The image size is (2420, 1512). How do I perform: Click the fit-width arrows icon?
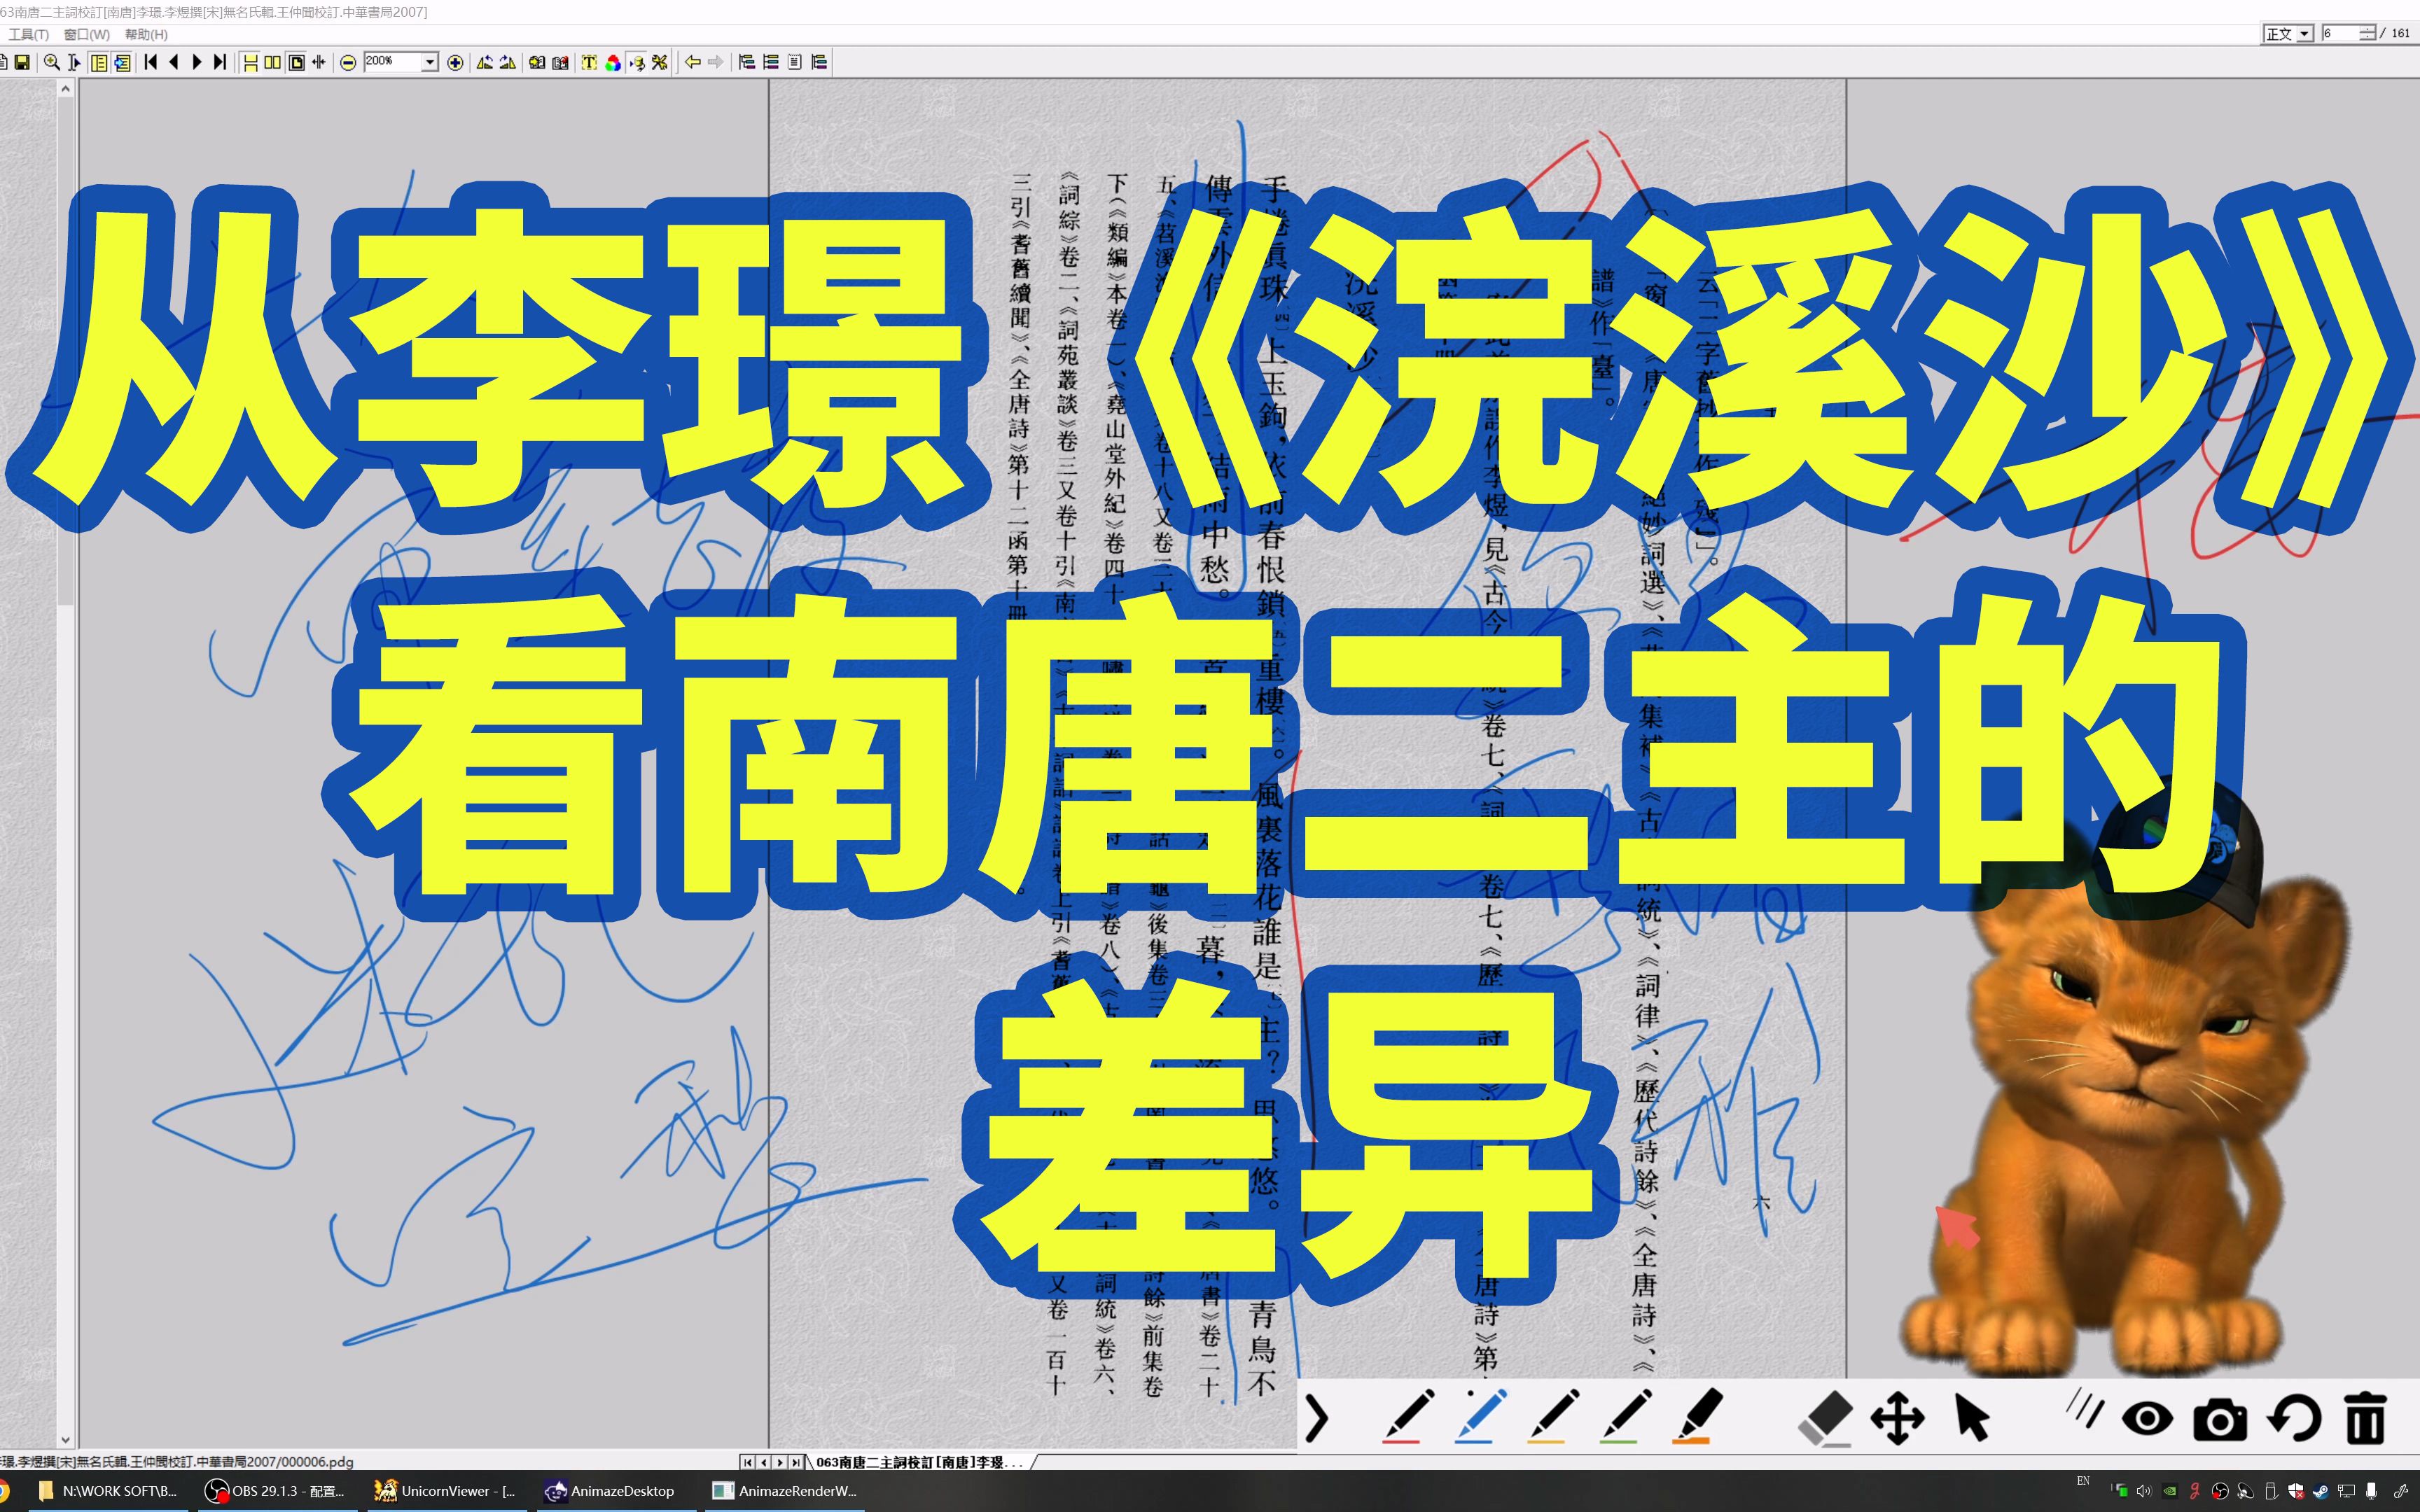click(319, 62)
